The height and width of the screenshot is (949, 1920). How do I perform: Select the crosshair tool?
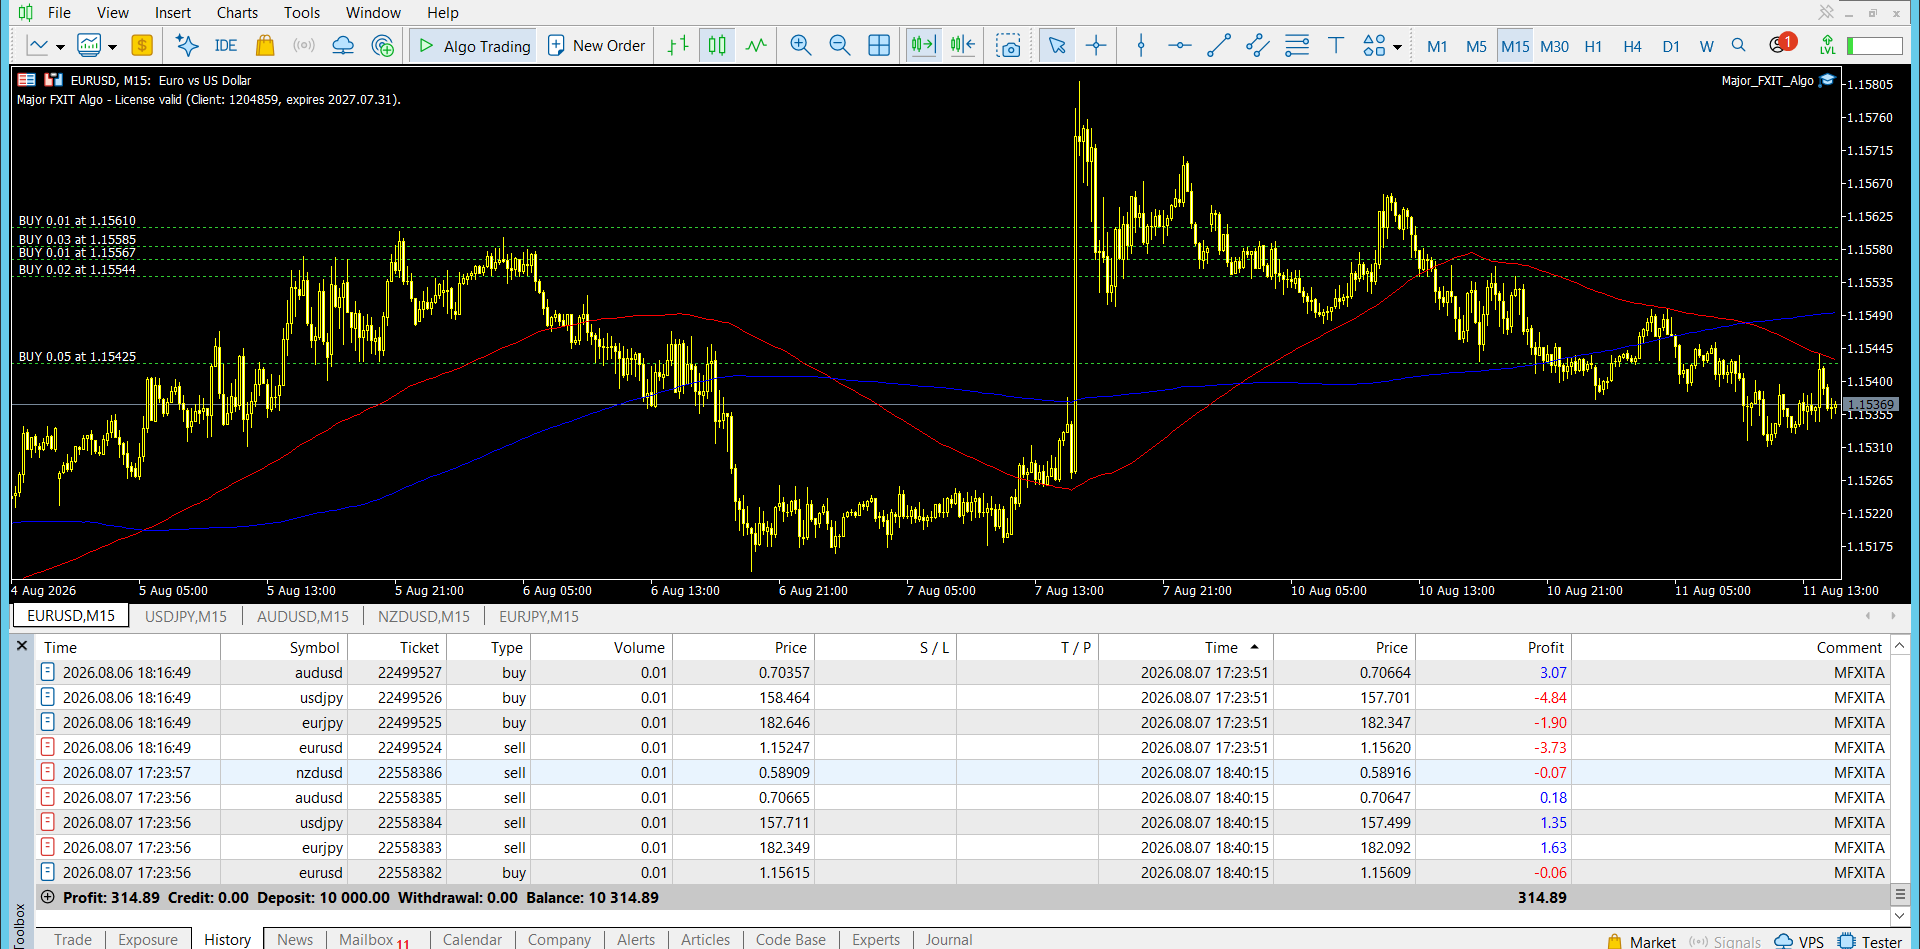1096,45
